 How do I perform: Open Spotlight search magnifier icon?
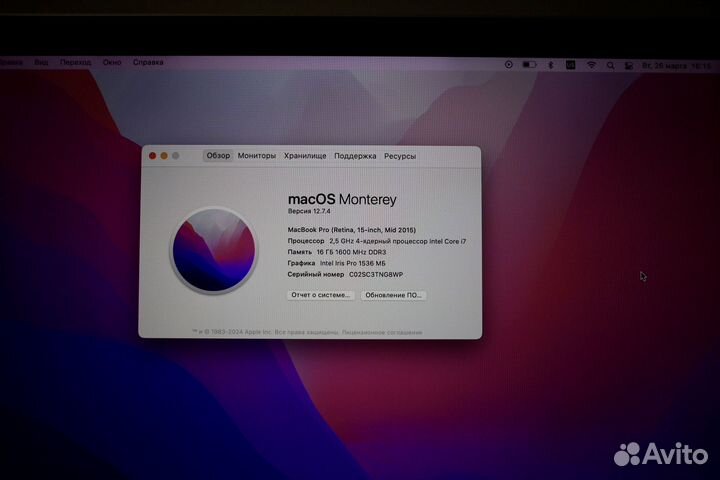[610, 66]
